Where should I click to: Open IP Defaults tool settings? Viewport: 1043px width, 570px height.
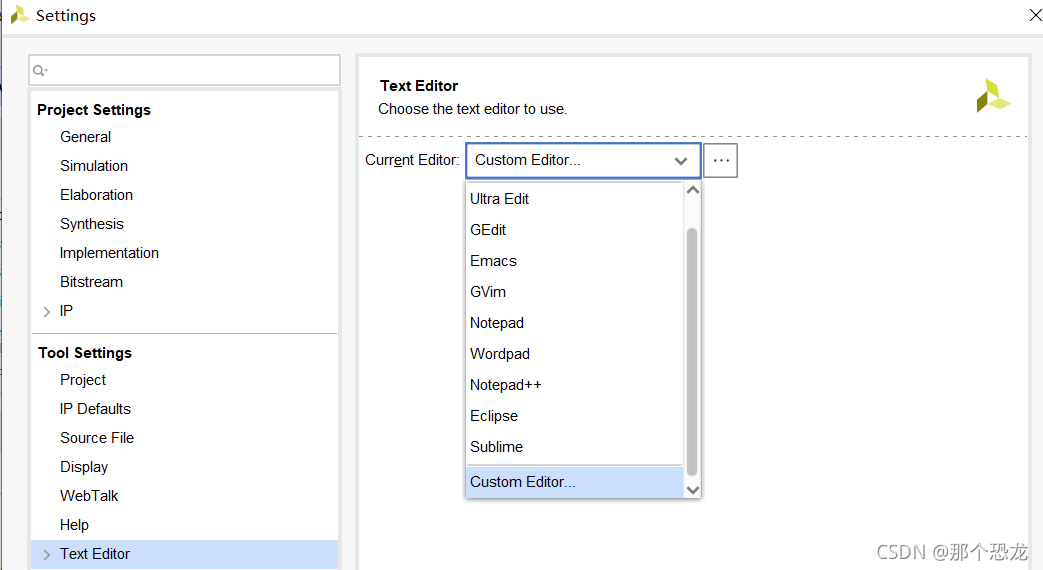[x=95, y=409]
